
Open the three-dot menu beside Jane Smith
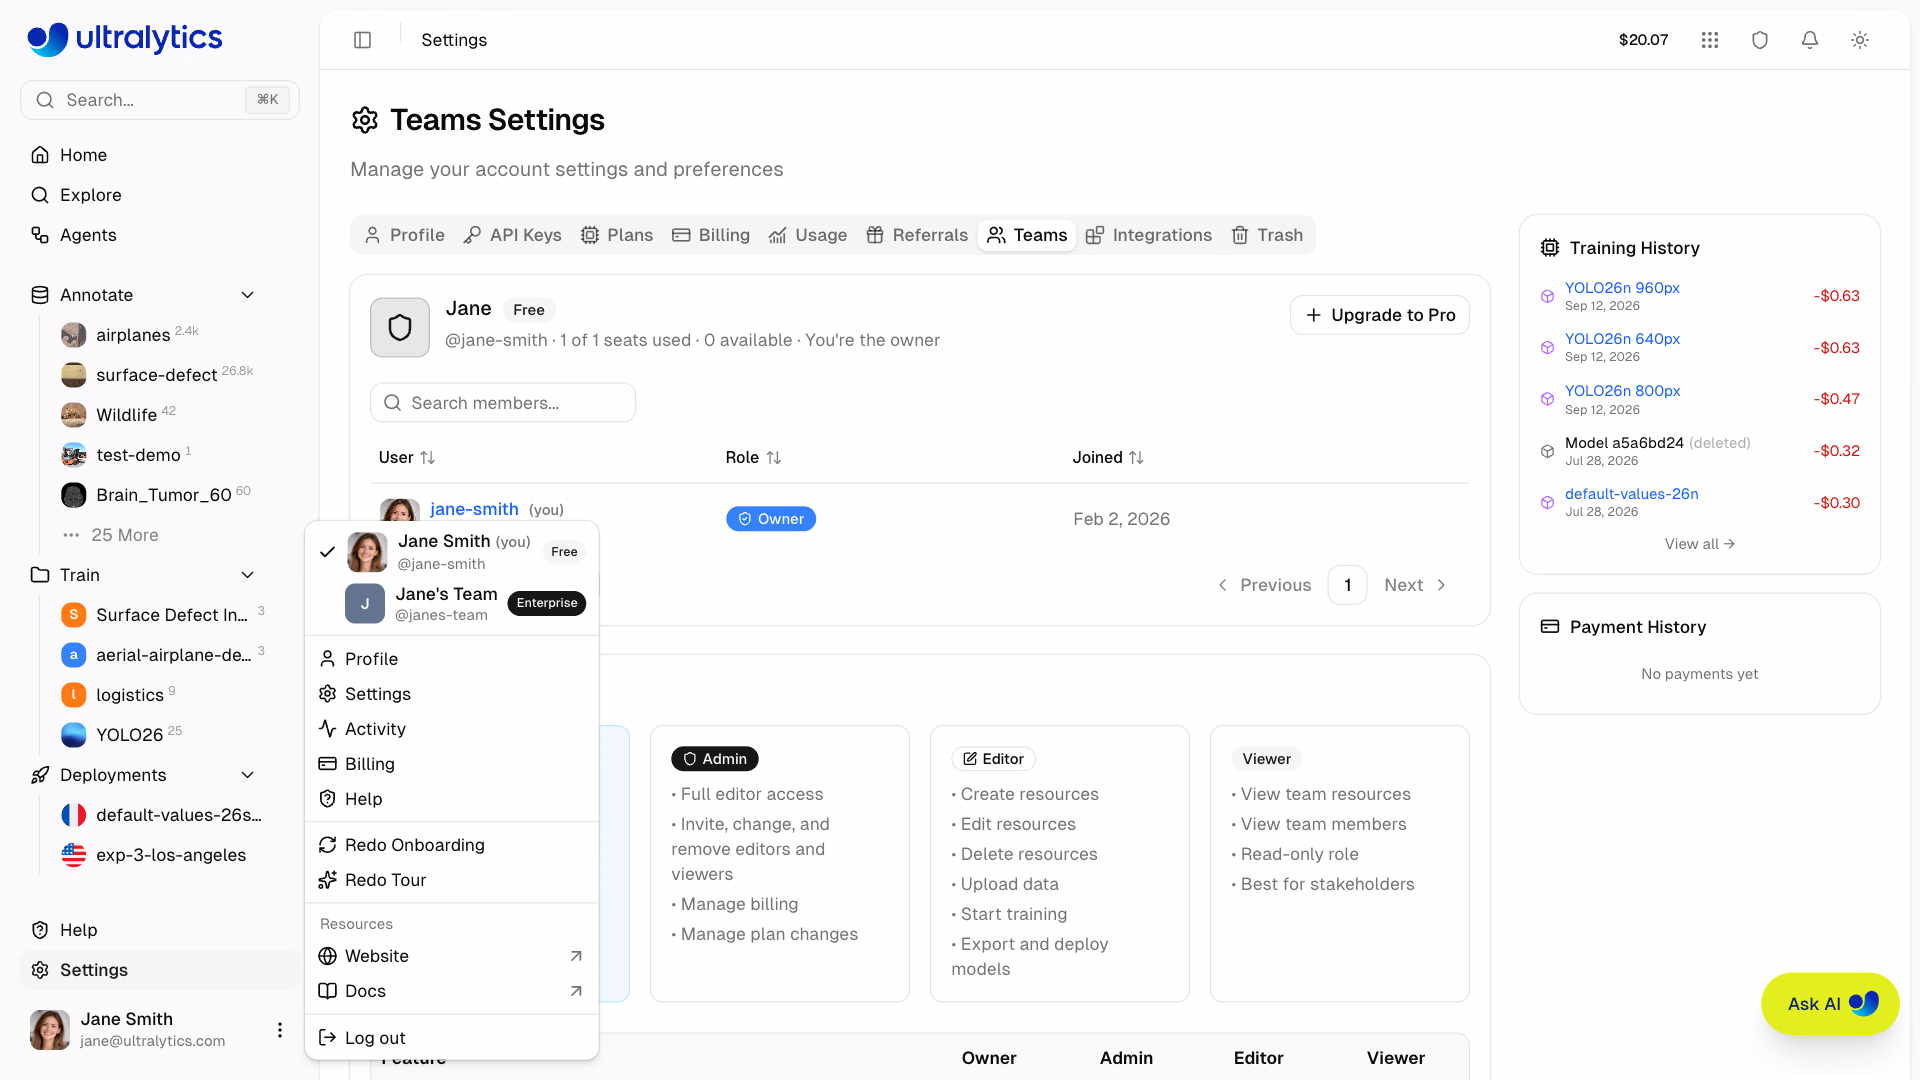pyautogui.click(x=280, y=1030)
